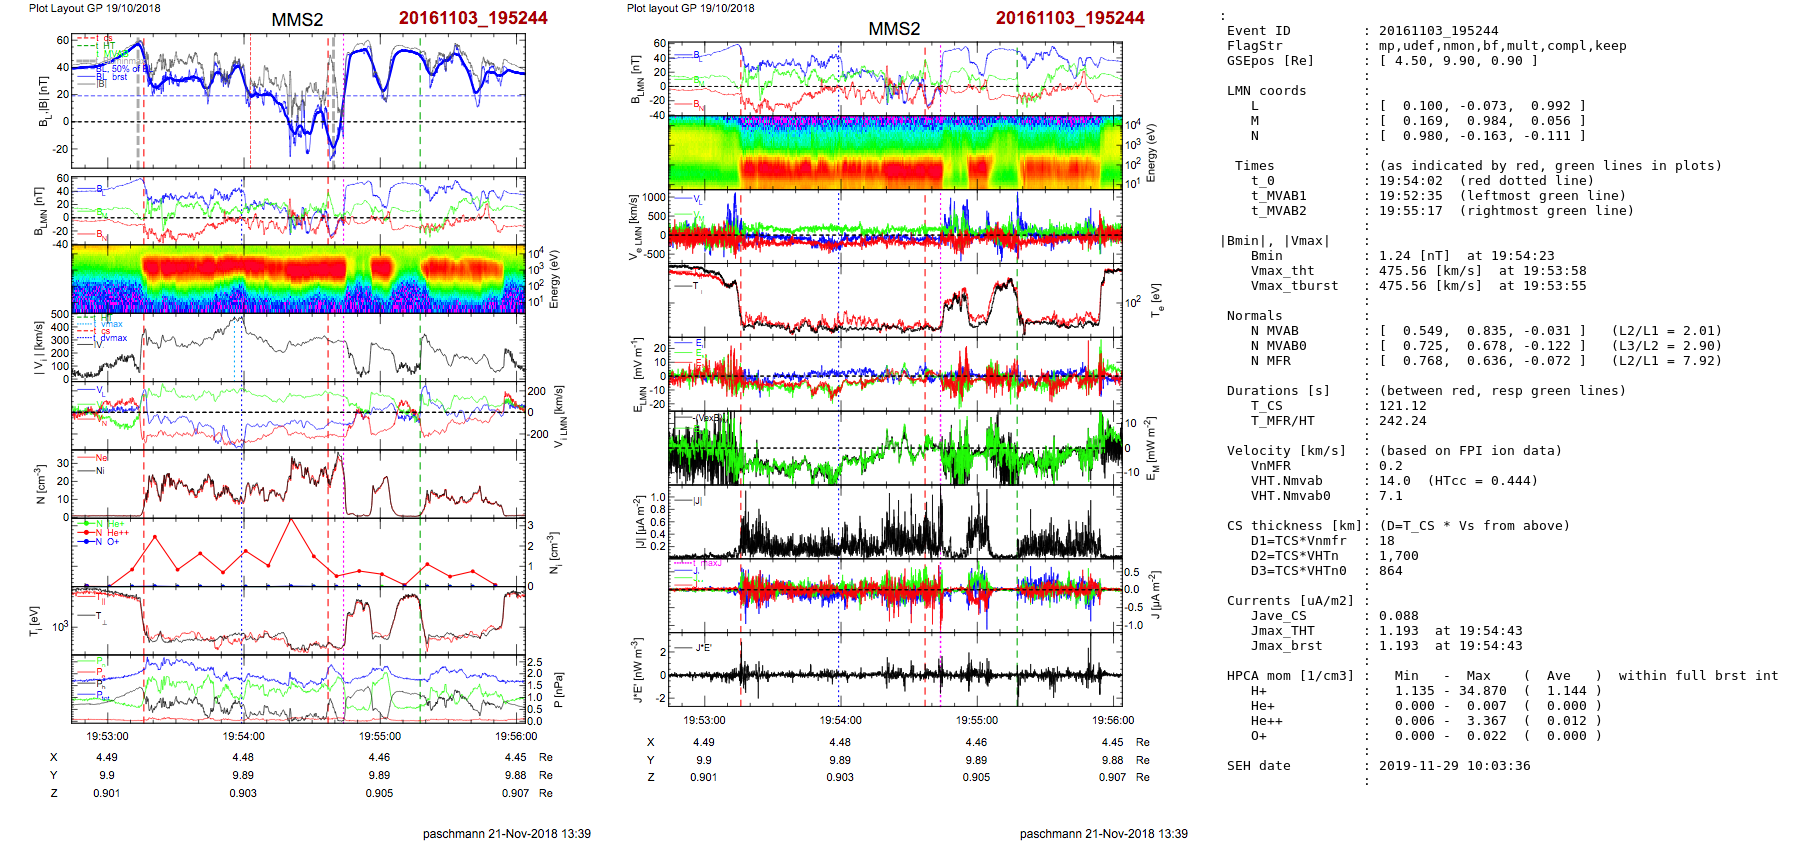Screen dimensions: 1804x841
Task: Click red event ID above the middle plot
Action: [1070, 18]
